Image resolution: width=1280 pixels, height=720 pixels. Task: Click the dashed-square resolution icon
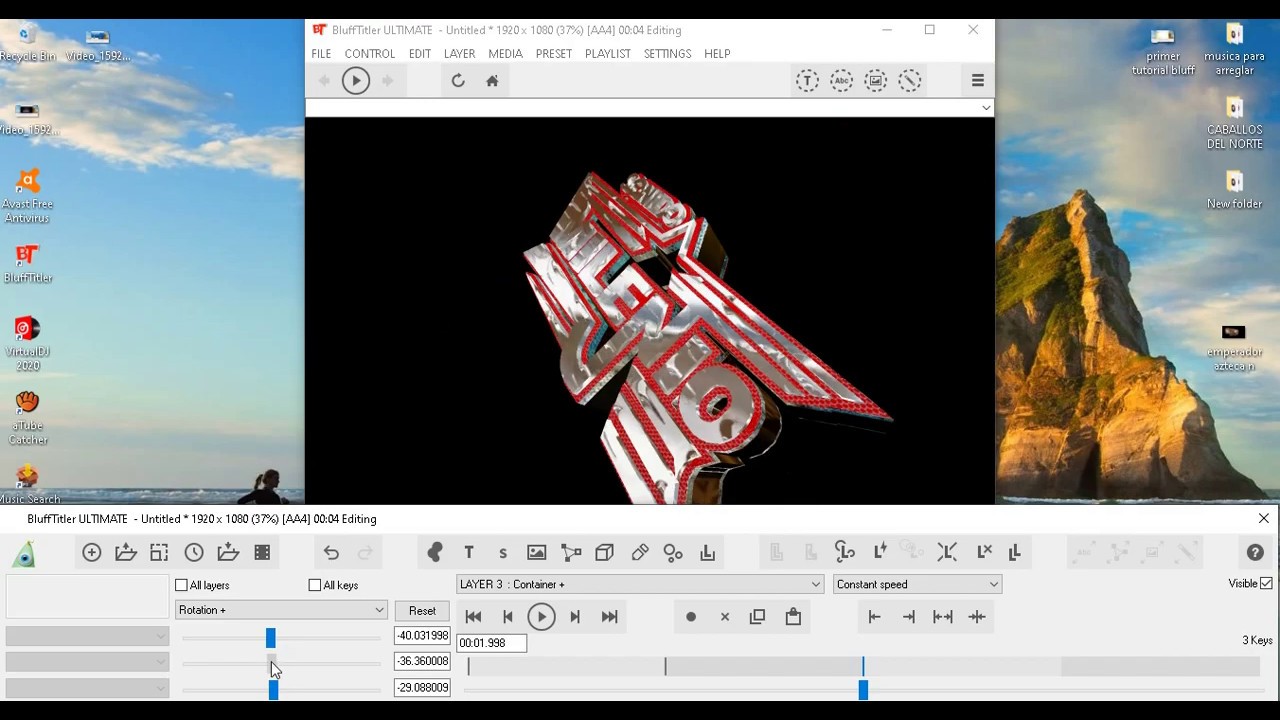click(159, 552)
